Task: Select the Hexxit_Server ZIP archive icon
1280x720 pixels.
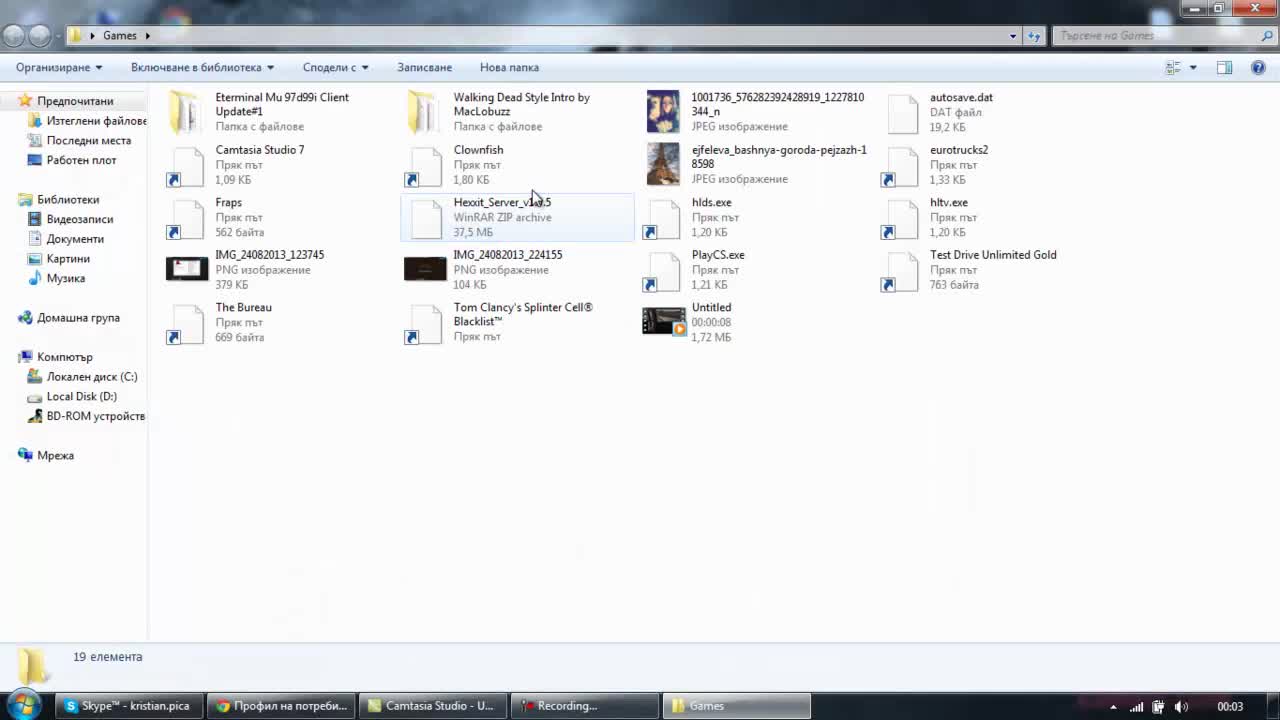Action: coord(426,218)
